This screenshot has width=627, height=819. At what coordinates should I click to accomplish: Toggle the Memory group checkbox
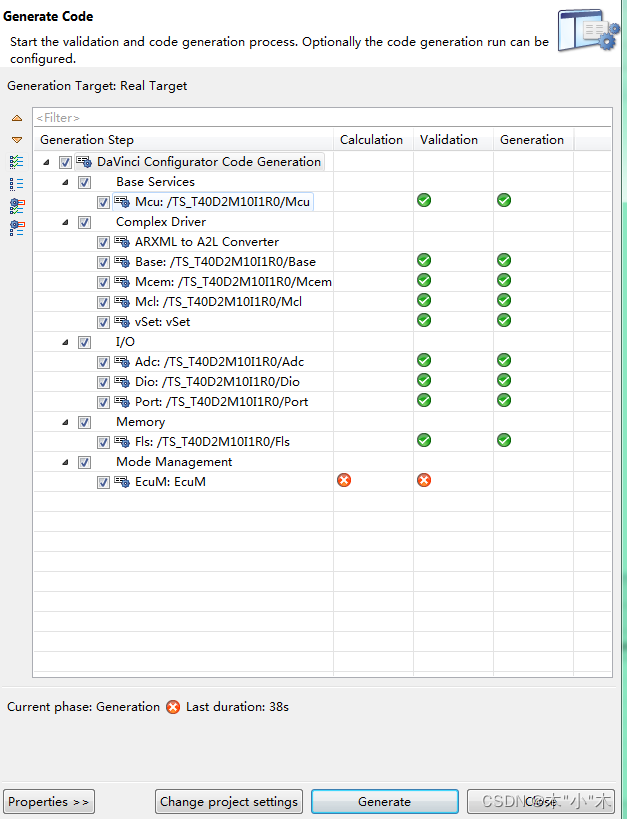point(84,422)
